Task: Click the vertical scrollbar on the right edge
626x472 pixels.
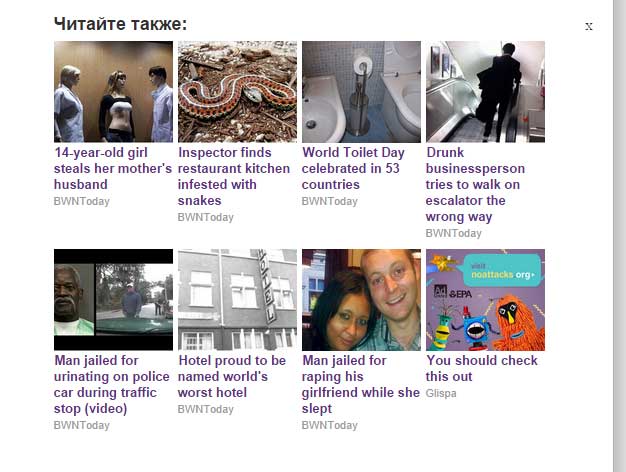Action: coord(619,236)
